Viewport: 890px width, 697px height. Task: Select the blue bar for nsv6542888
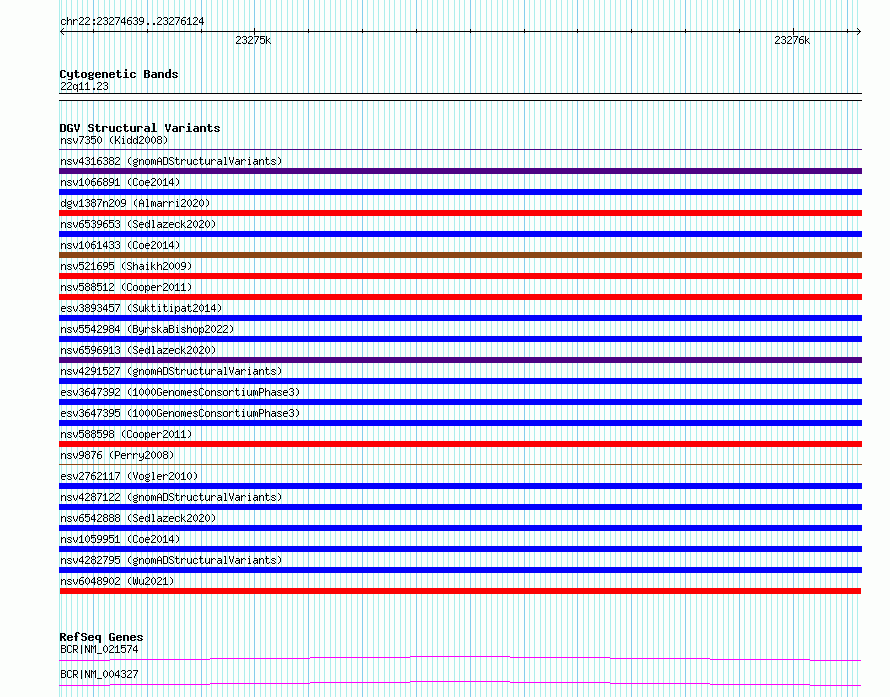[x=460, y=528]
